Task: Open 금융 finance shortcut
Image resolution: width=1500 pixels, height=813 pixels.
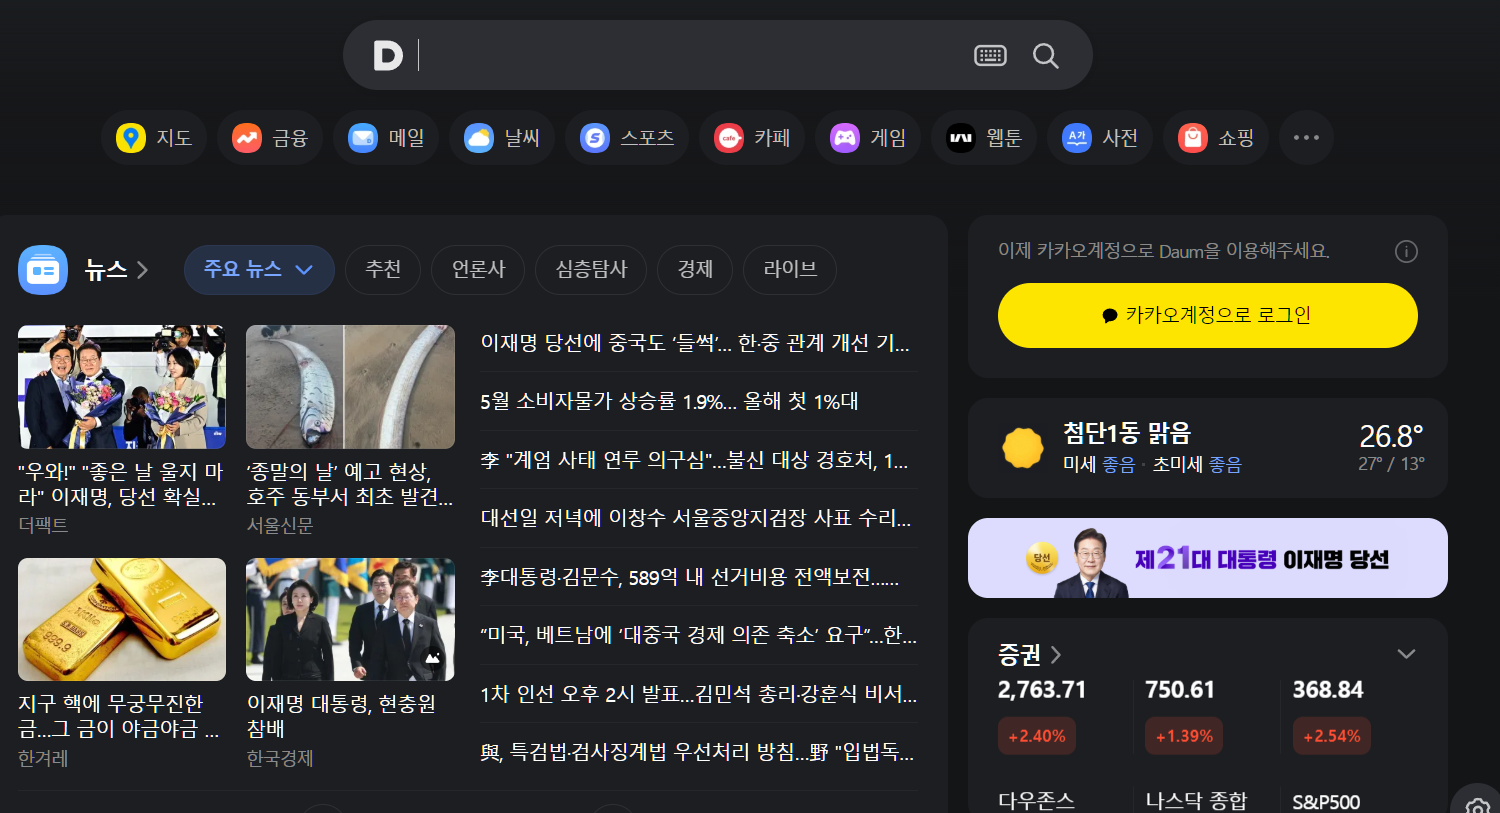Action: [x=270, y=138]
